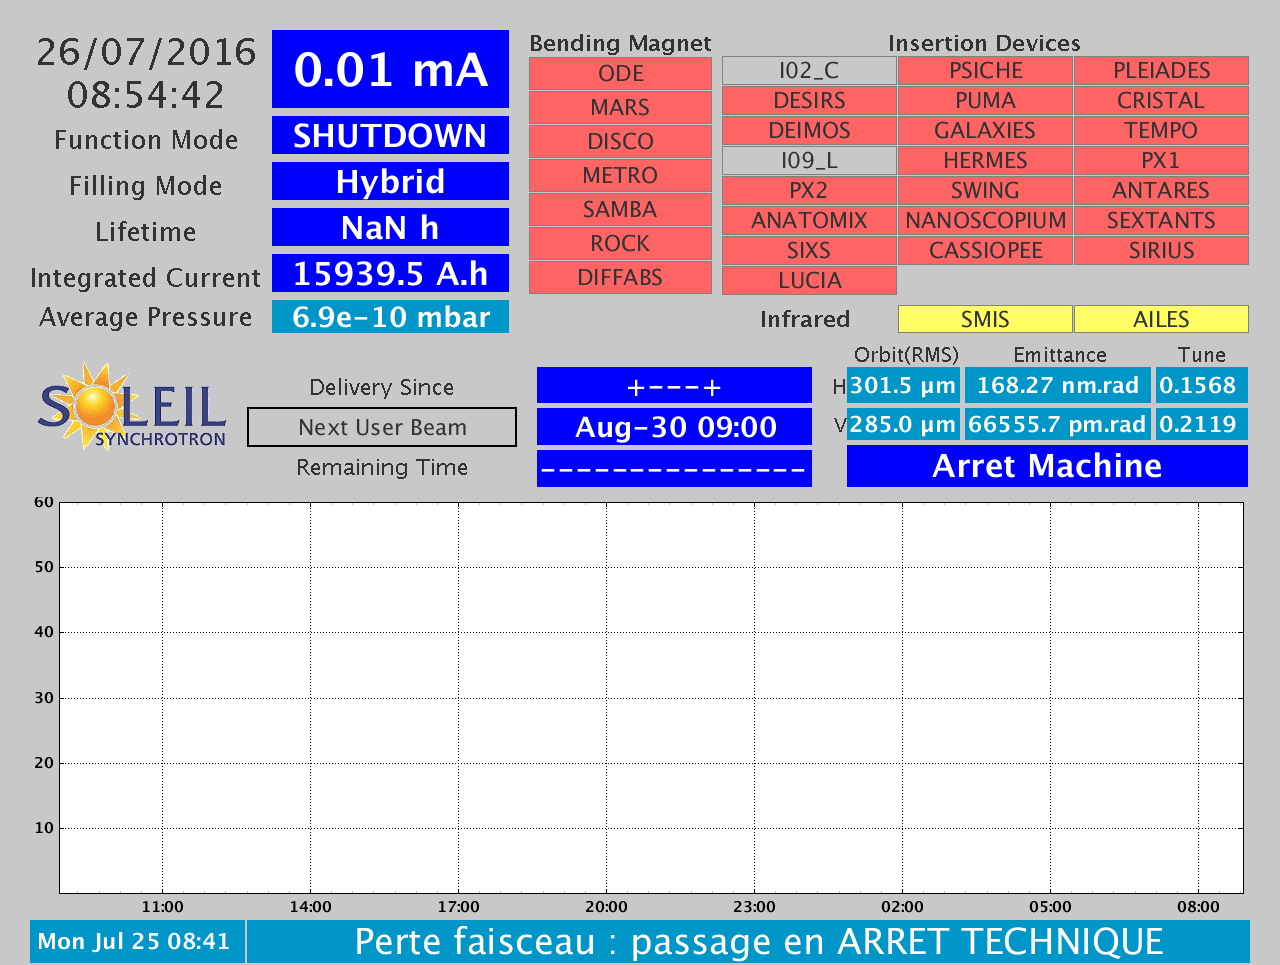Viewport: 1280px width, 965px height.
Task: Click the LUCIA beamline box
Action: point(809,281)
